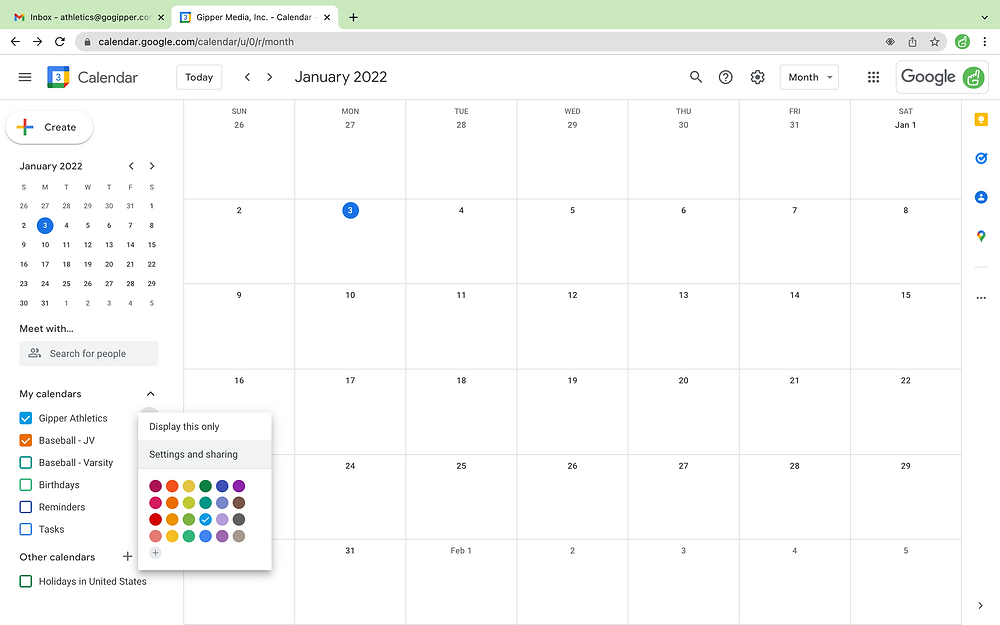Click the January 2022 heading
The image size is (1000, 625).
point(341,77)
